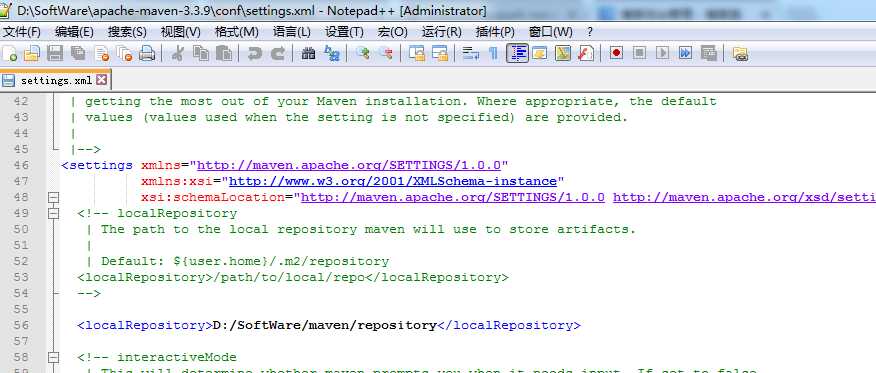
Task: Open the 视图(V) menu
Action: pos(180,32)
